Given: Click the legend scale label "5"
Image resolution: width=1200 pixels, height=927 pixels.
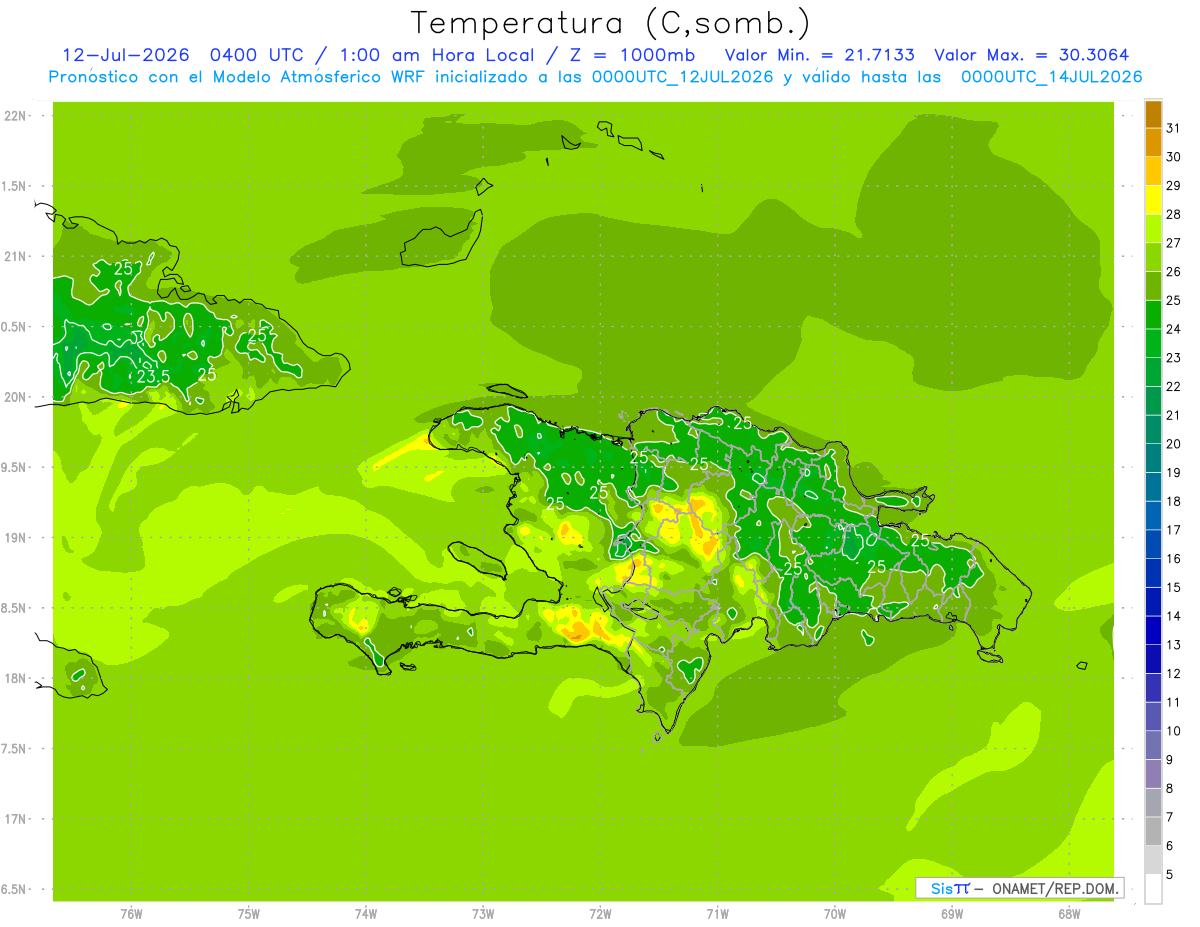Looking at the screenshot, I should (1170, 875).
